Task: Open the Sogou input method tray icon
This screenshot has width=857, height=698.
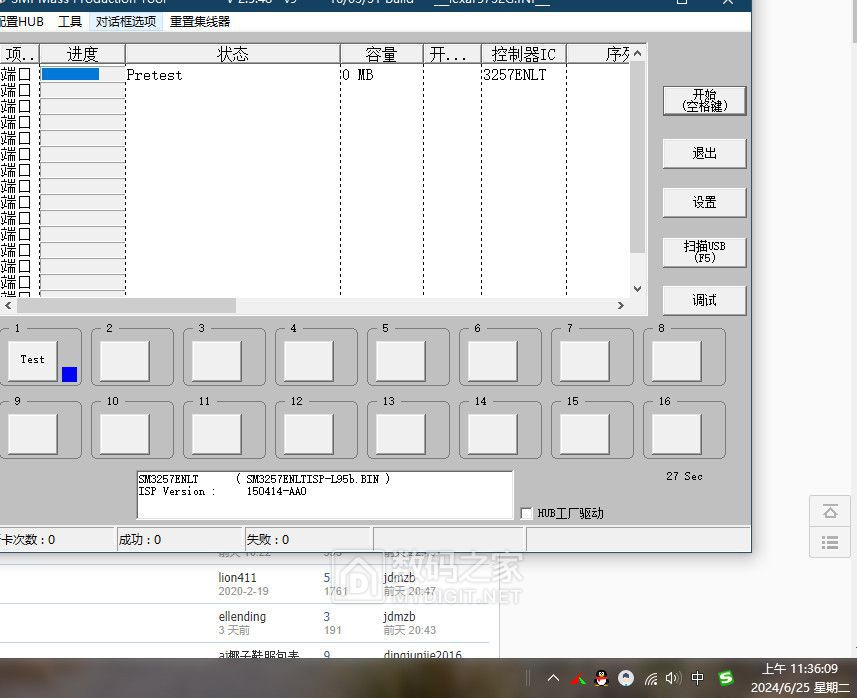Action: pyautogui.click(x=726, y=678)
